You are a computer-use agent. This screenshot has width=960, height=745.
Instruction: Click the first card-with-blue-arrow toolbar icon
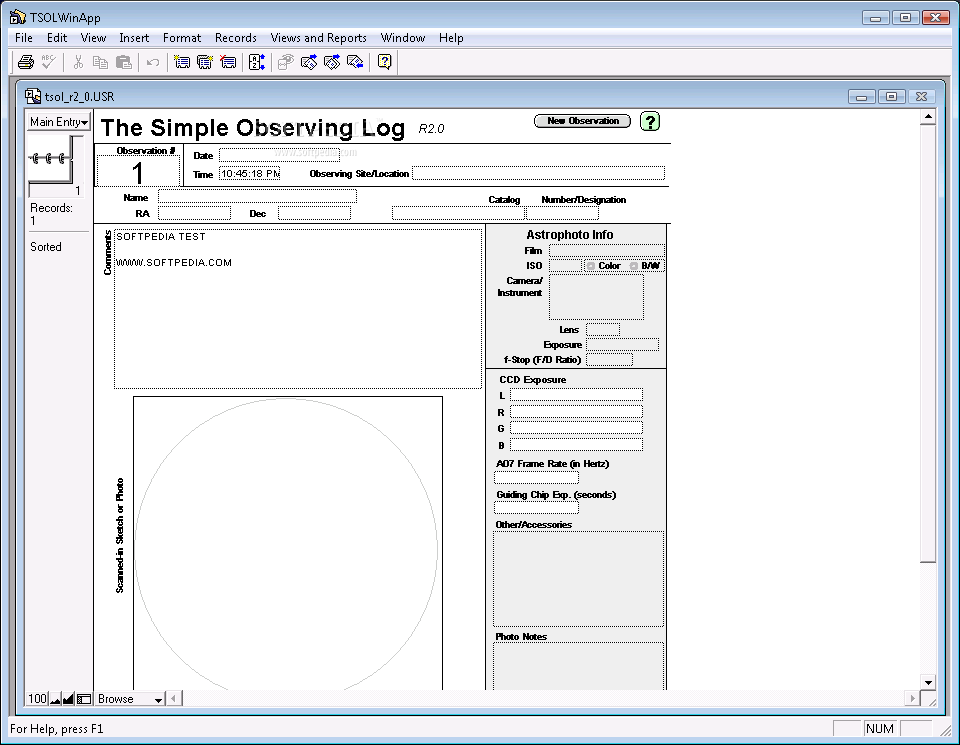coord(309,62)
